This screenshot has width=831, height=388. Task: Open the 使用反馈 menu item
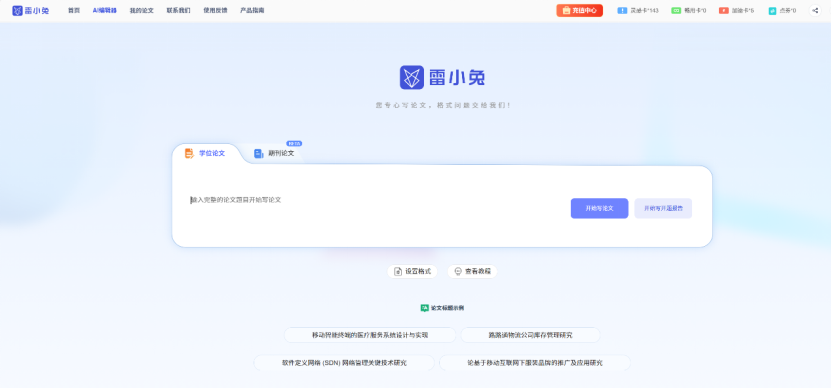[x=215, y=11]
